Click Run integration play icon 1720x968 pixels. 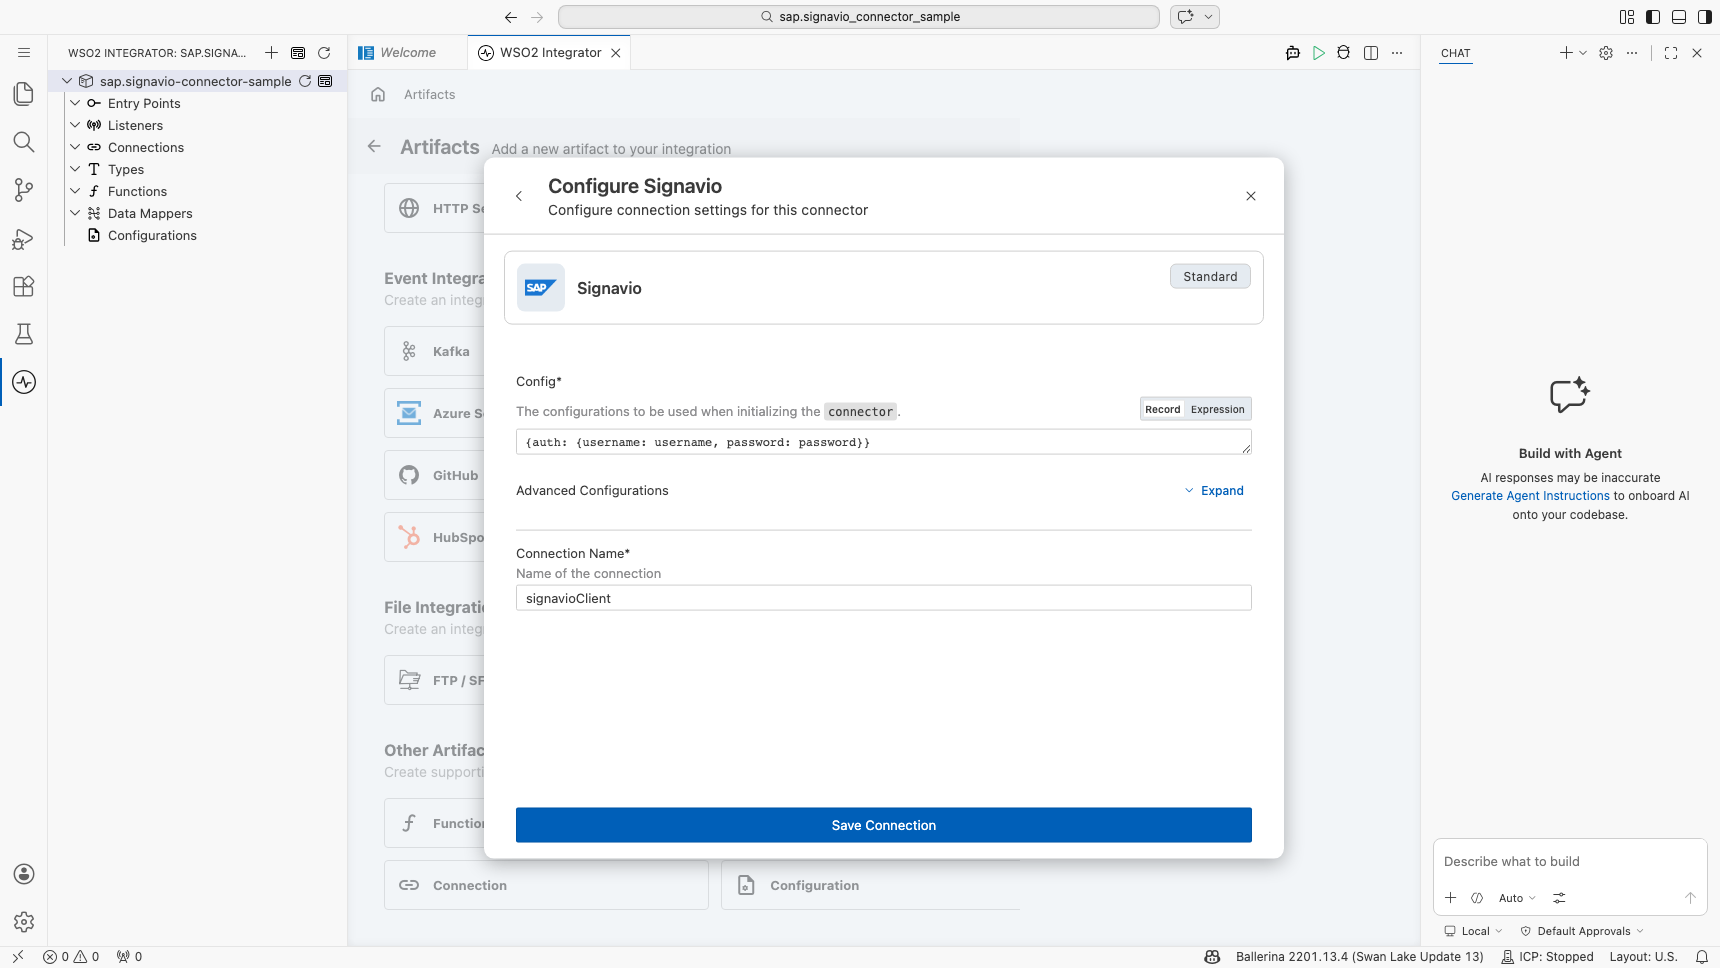pos(1319,53)
